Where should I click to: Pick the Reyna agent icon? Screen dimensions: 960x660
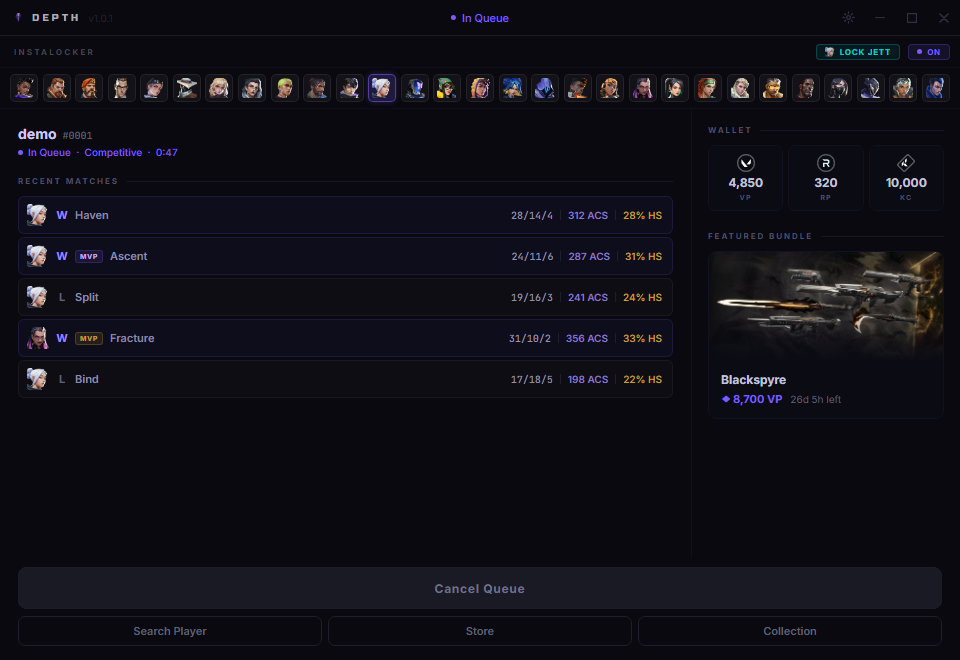pos(643,88)
